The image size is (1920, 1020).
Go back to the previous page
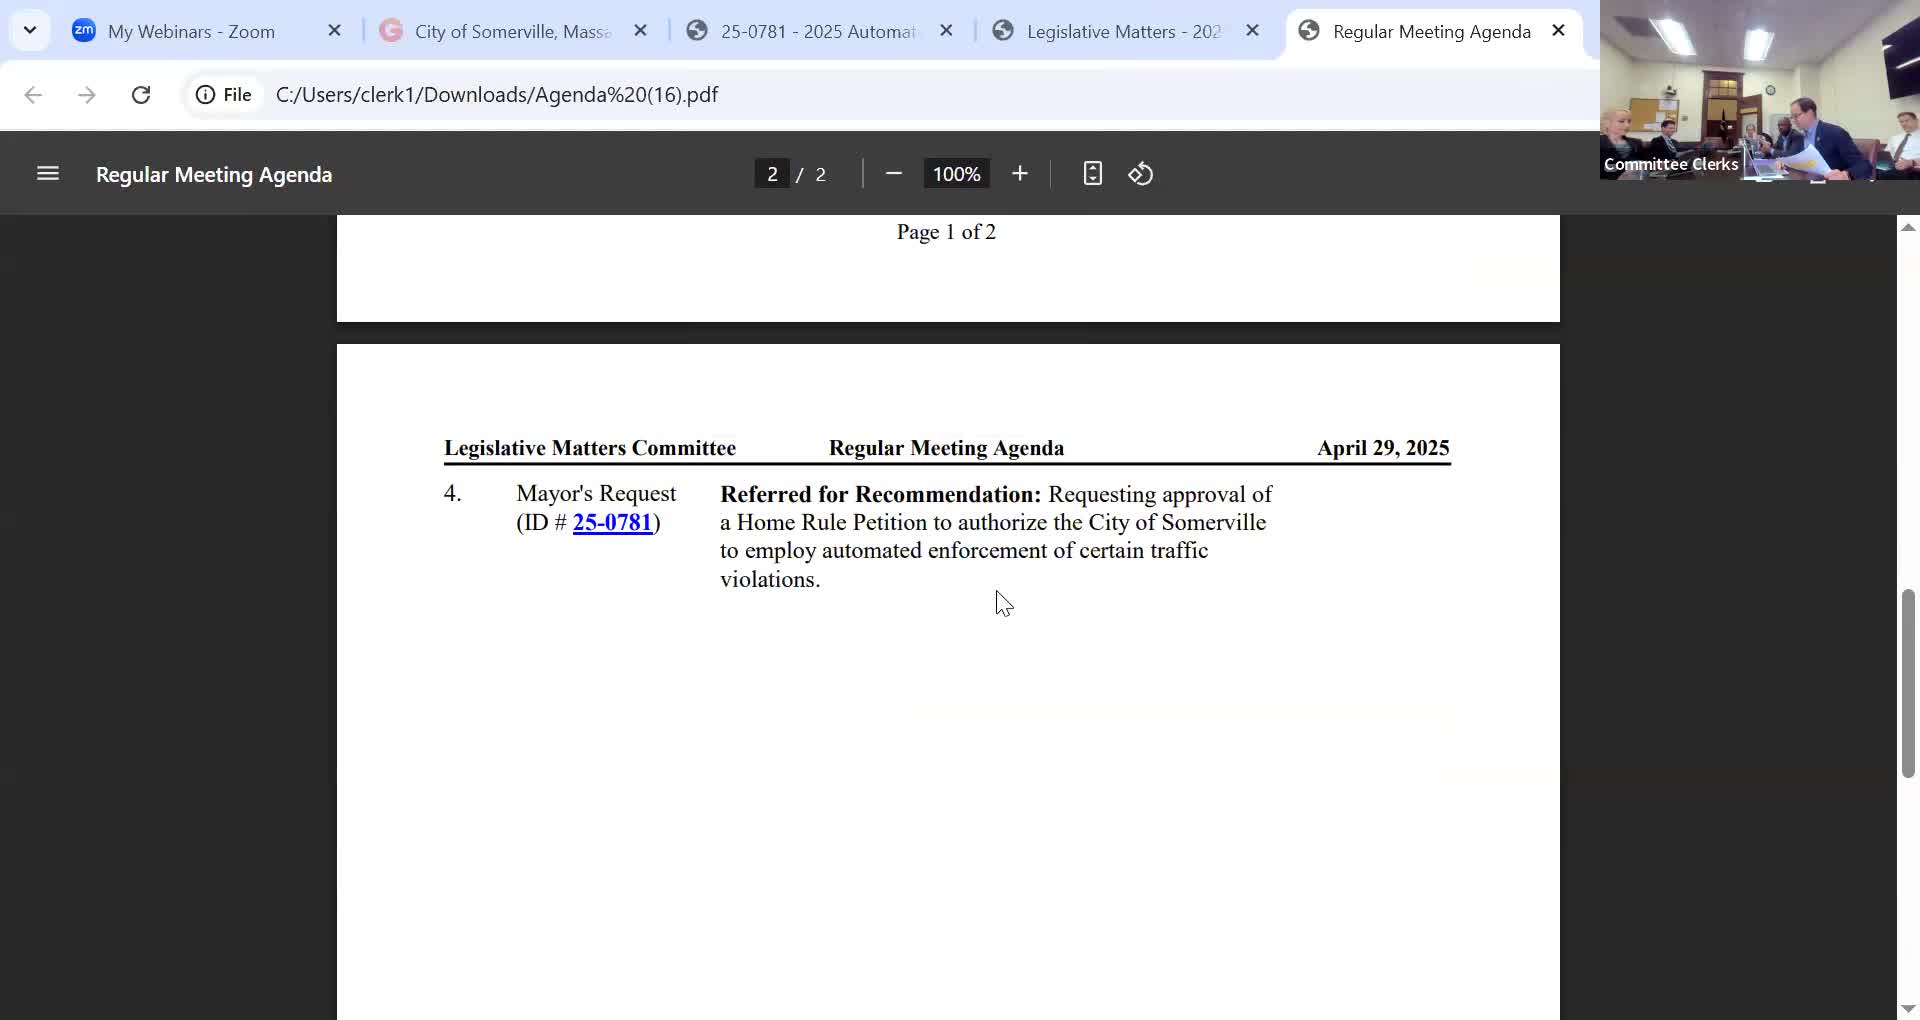pyautogui.click(x=33, y=95)
